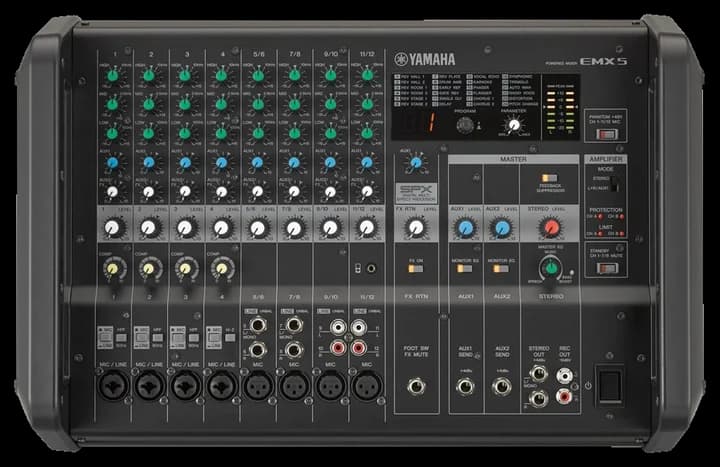This screenshot has height=467, width=720.
Task: Turn the channel 3 COMP yellow knob
Action: click(x=185, y=269)
